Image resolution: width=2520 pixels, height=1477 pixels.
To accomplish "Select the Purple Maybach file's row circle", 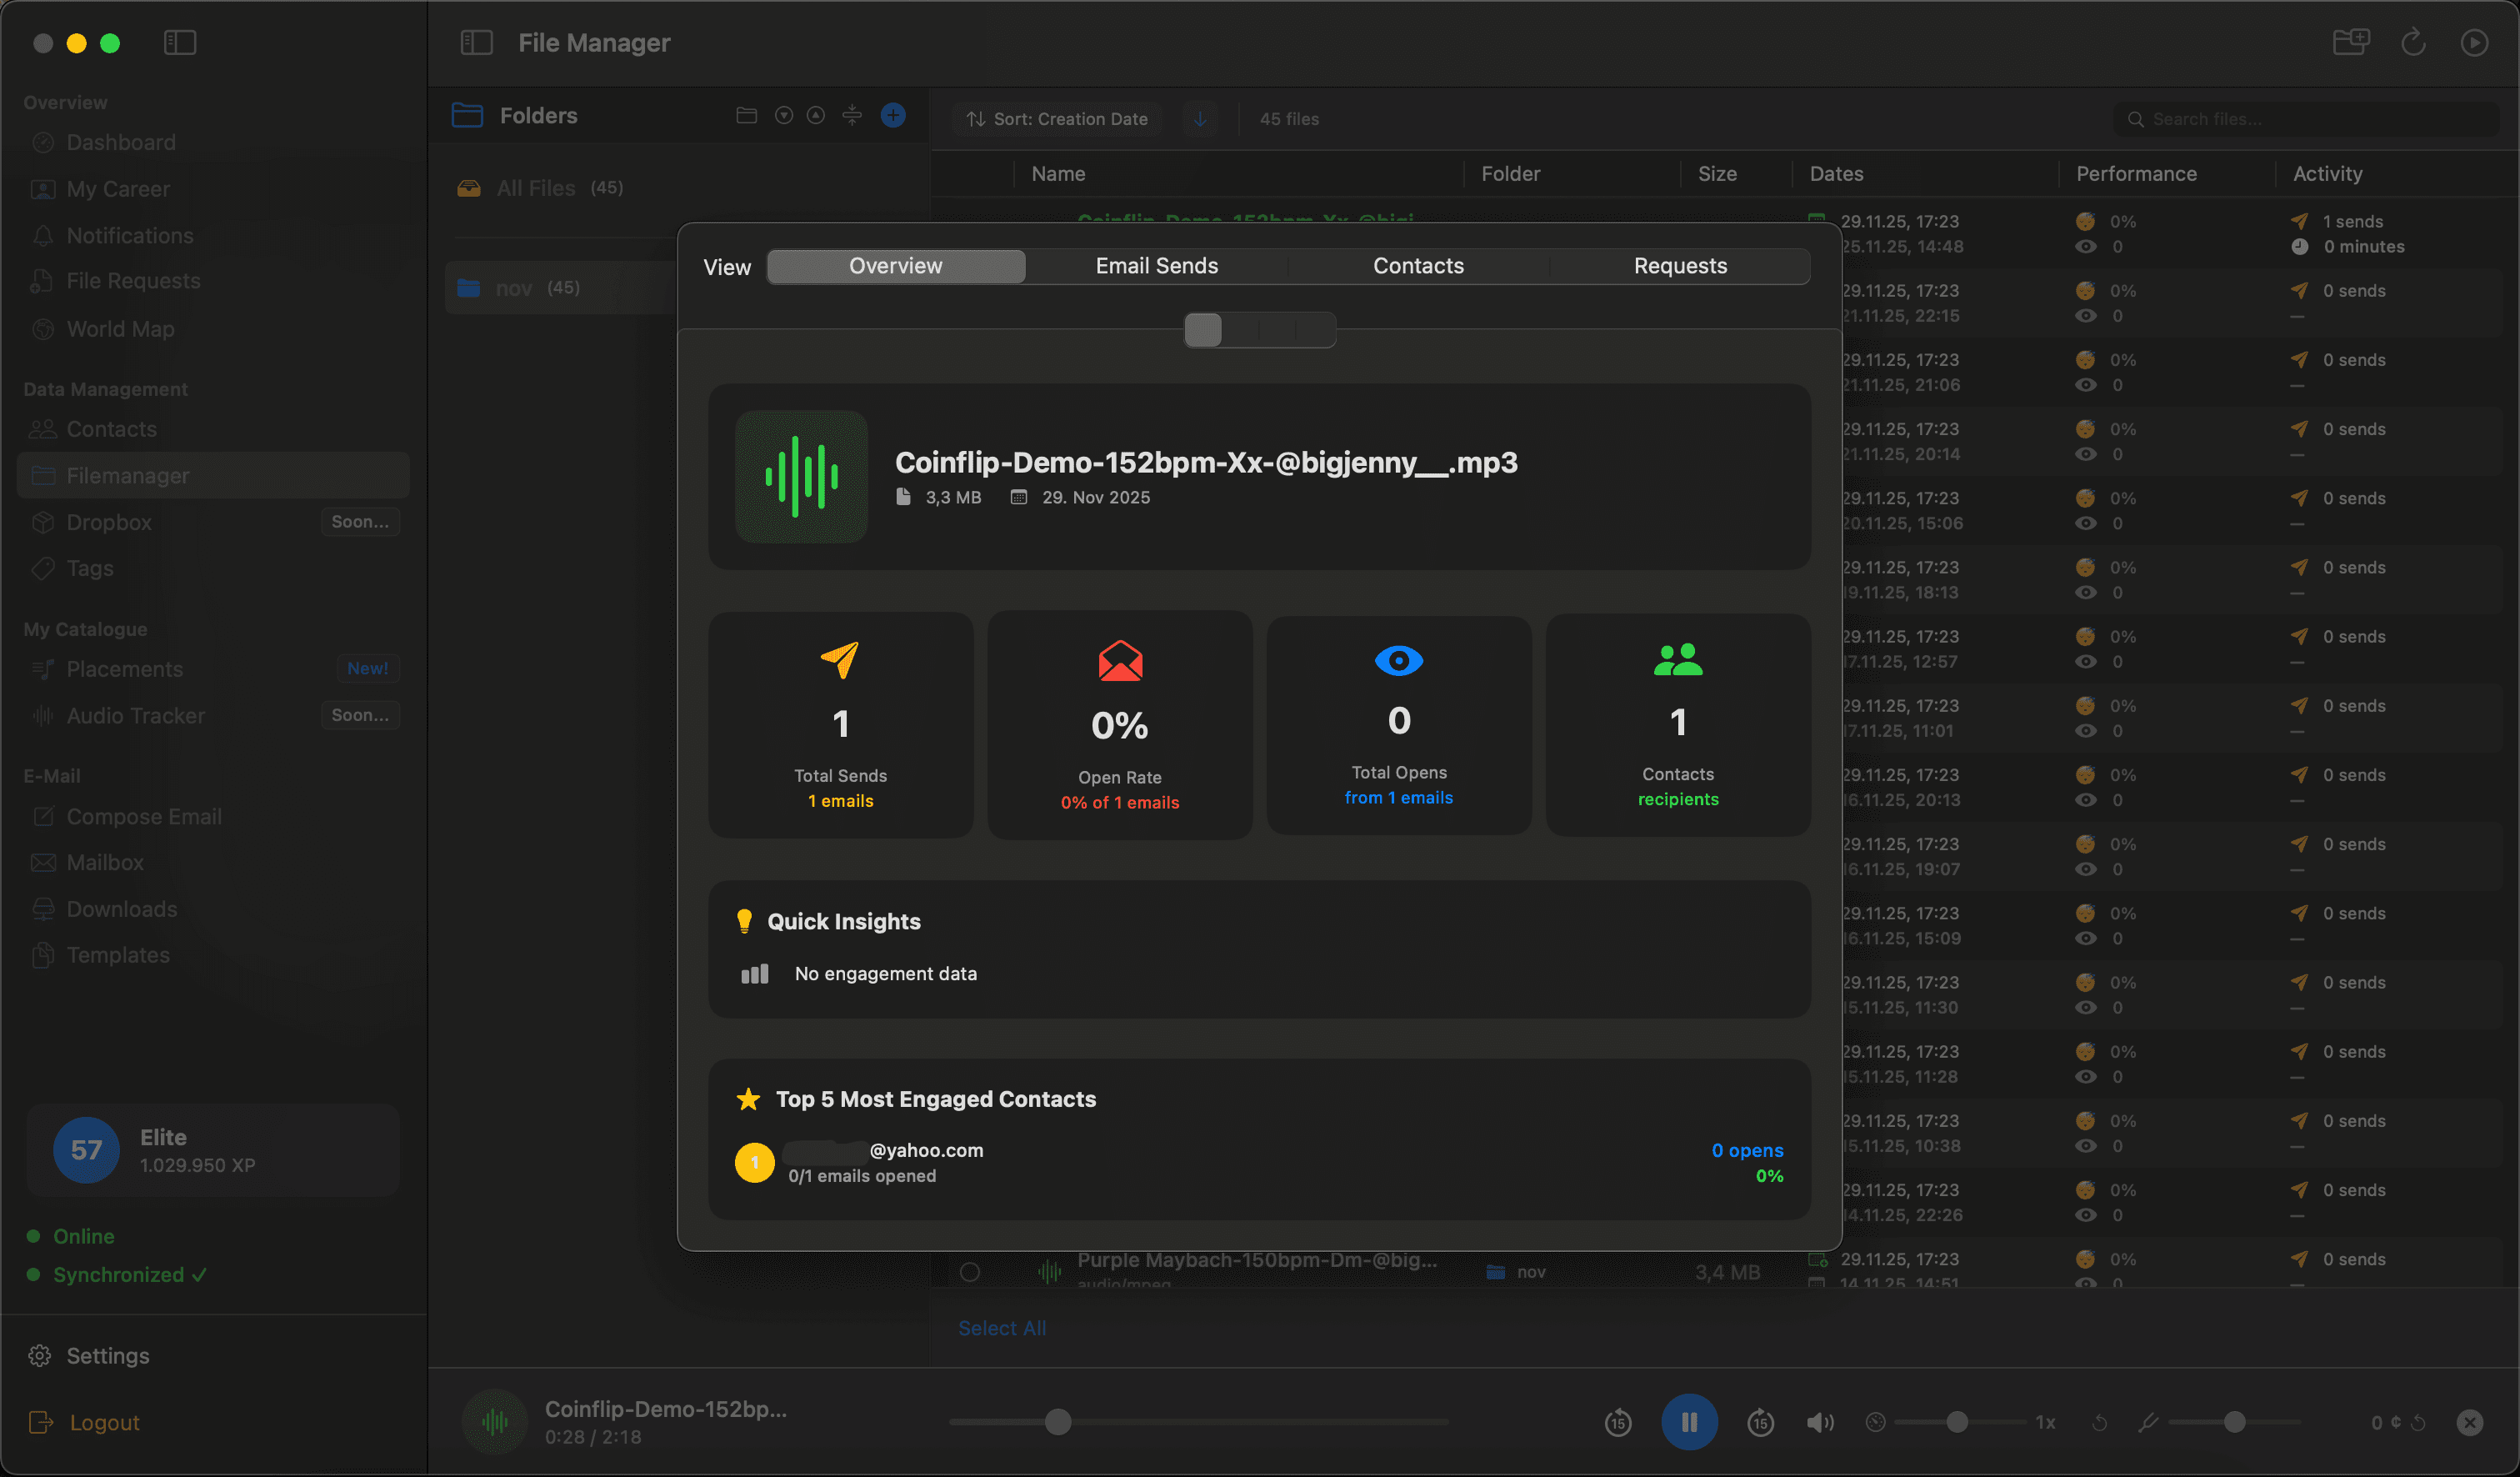I will point(969,1271).
